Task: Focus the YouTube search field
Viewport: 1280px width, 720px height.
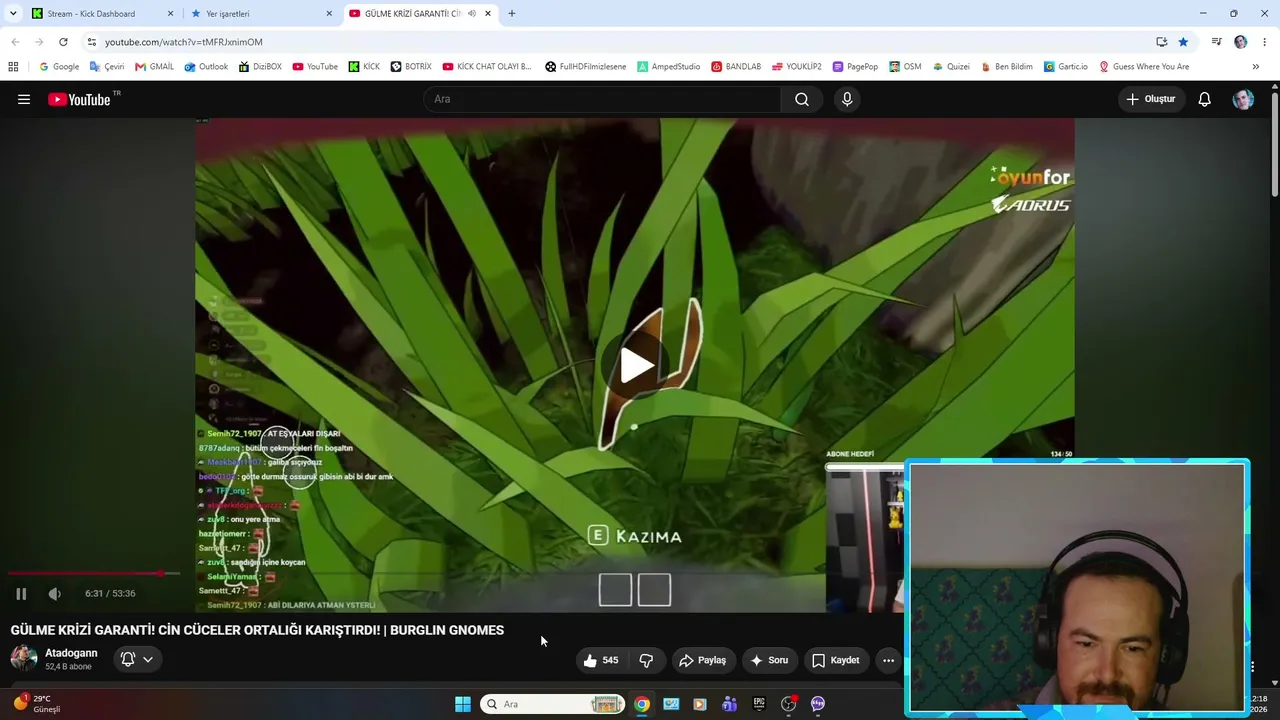Action: [x=602, y=99]
